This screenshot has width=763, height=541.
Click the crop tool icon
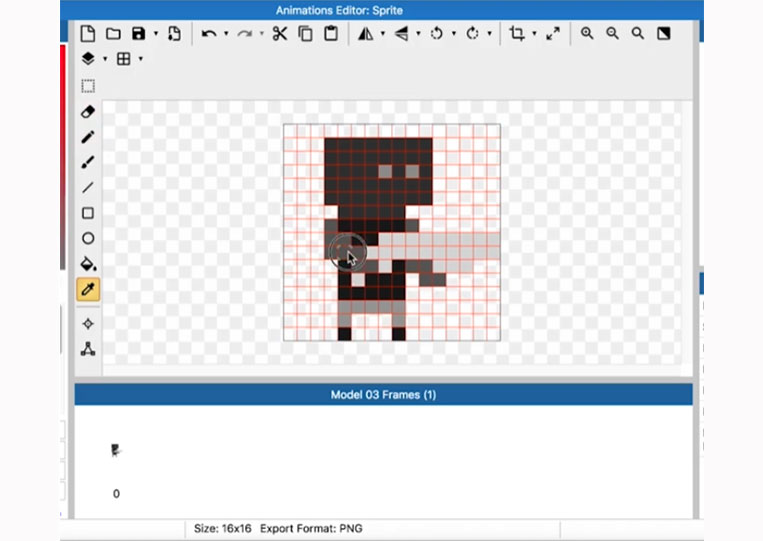pos(517,34)
